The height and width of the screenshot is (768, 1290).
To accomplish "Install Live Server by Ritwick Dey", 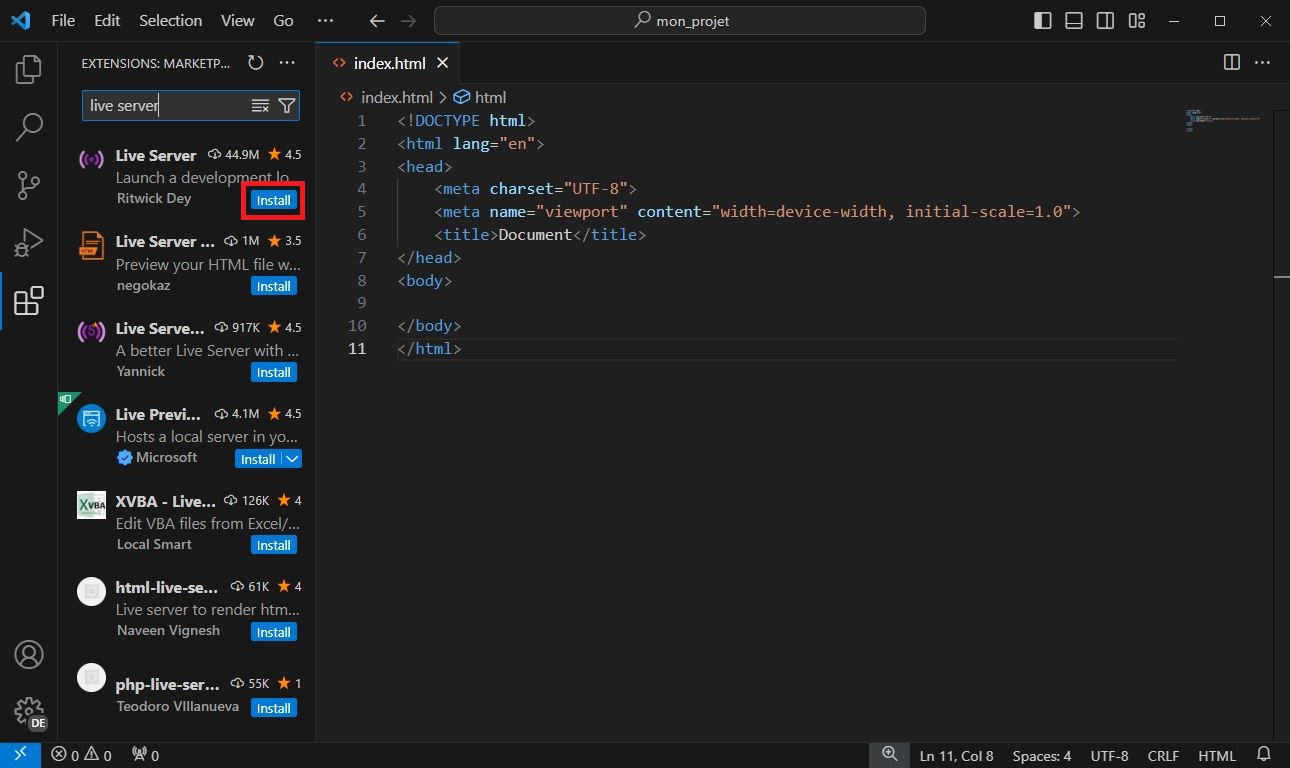I will (x=273, y=200).
